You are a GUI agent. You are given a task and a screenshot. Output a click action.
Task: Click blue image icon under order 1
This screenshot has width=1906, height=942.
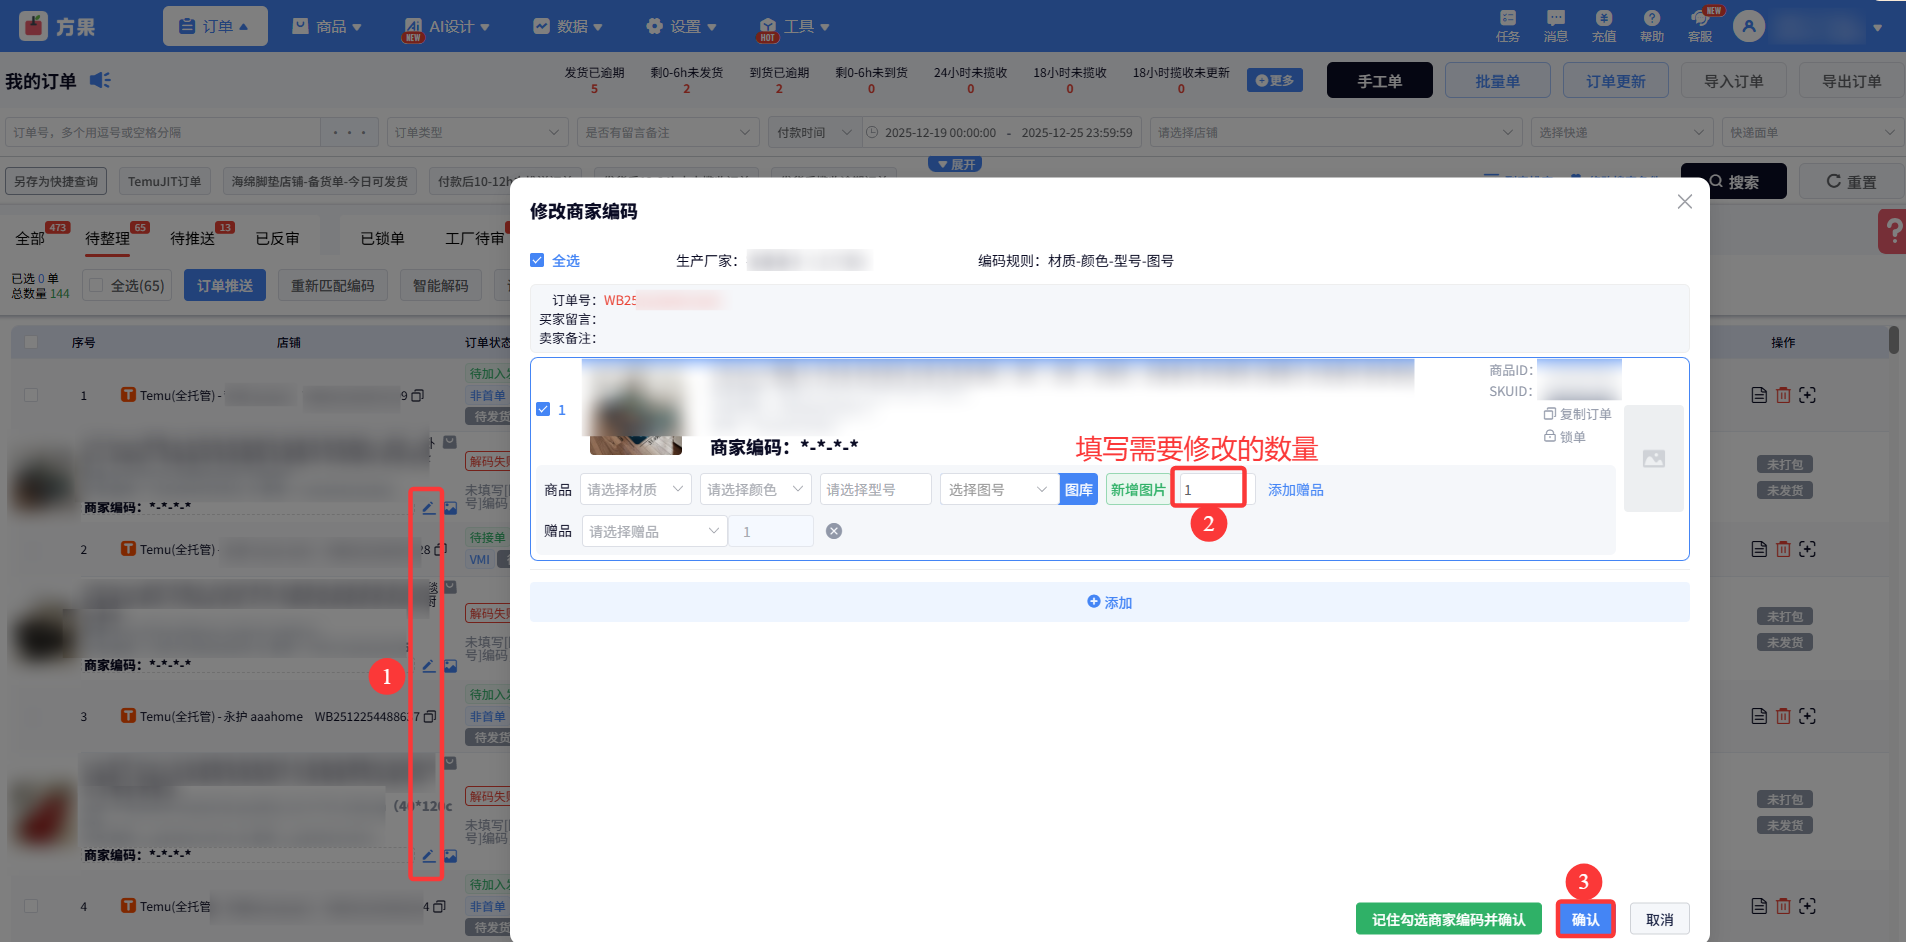point(450,508)
